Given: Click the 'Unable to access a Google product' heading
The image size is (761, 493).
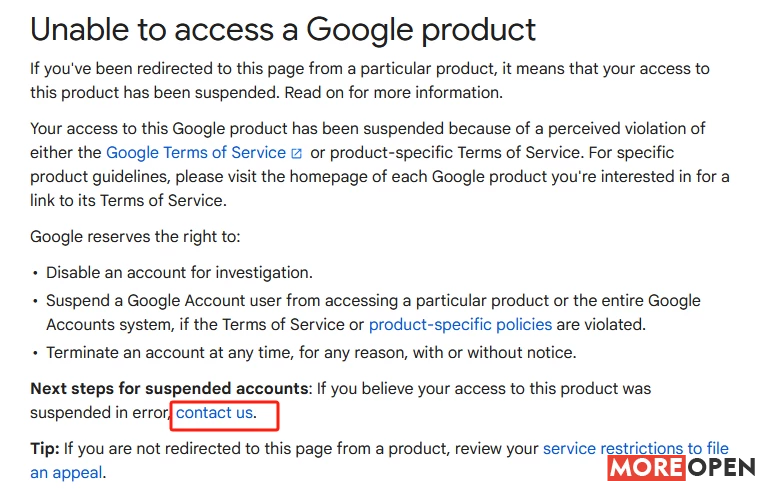Looking at the screenshot, I should [282, 30].
